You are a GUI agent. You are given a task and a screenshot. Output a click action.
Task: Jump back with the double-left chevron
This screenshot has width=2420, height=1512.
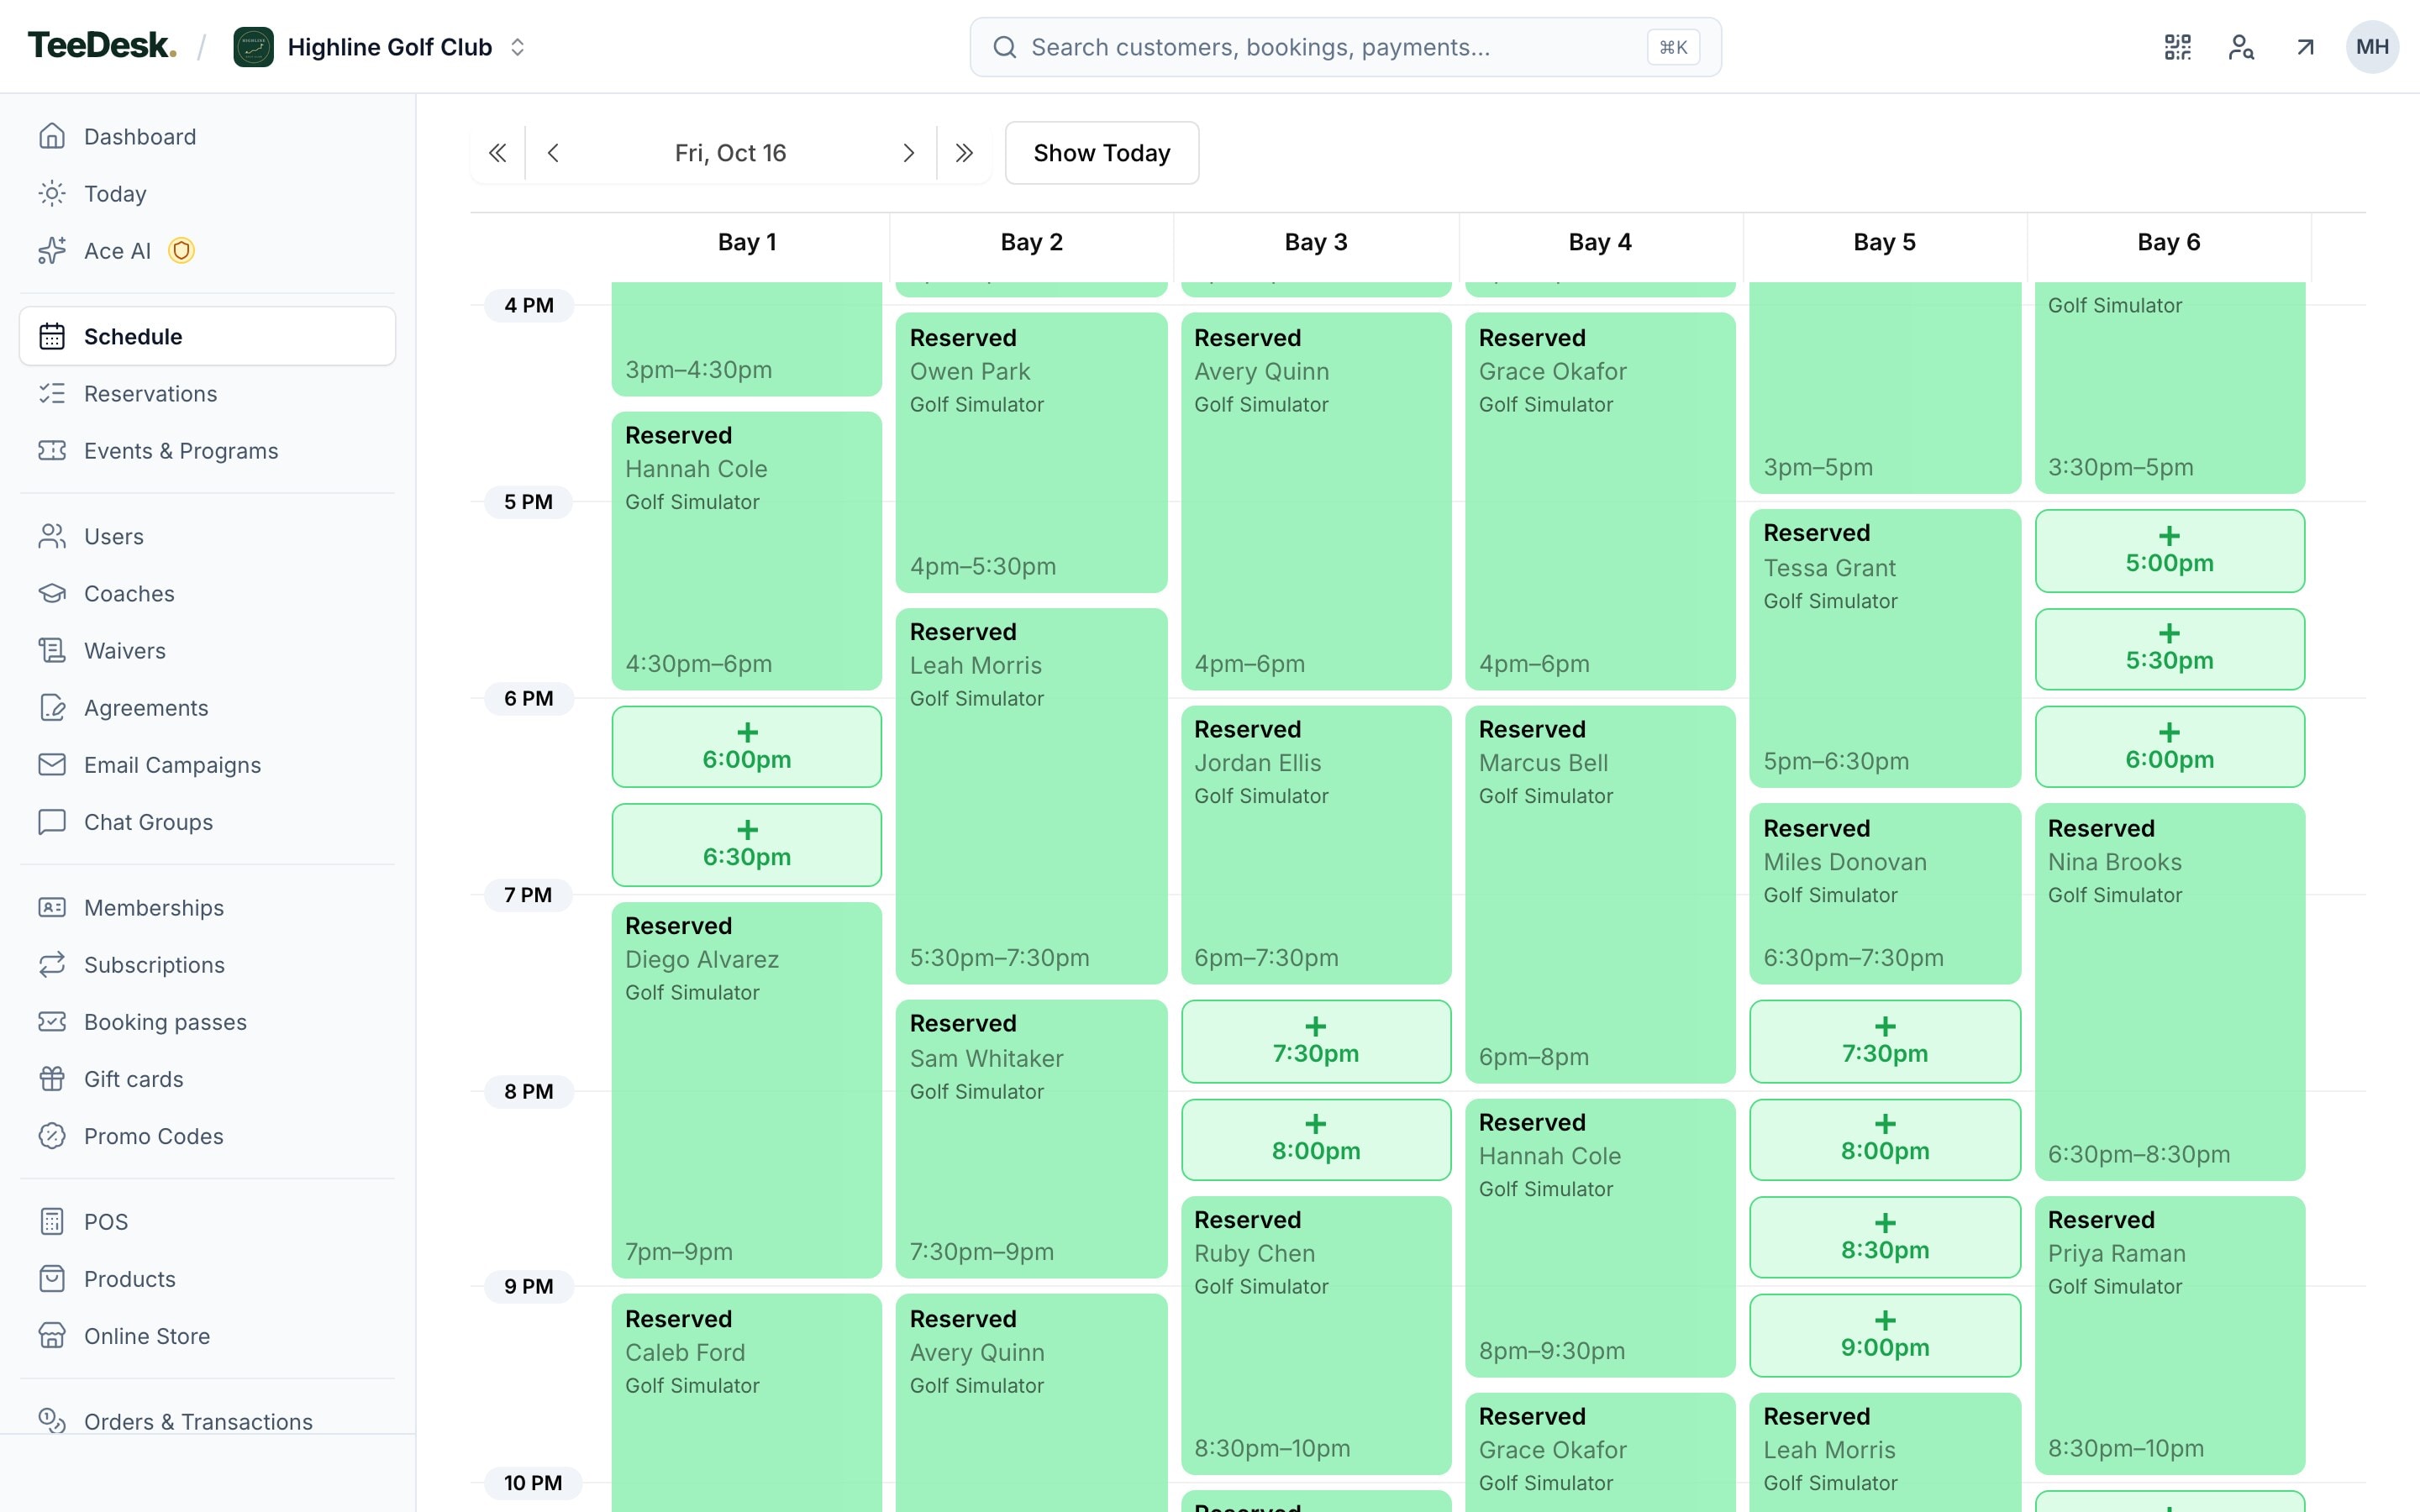click(x=497, y=153)
